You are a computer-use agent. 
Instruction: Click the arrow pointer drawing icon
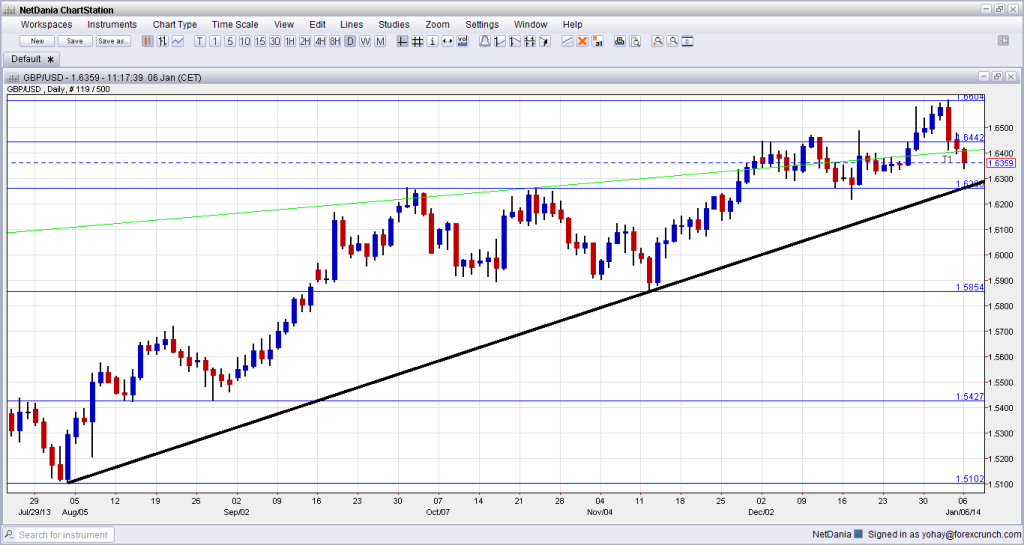(545, 41)
